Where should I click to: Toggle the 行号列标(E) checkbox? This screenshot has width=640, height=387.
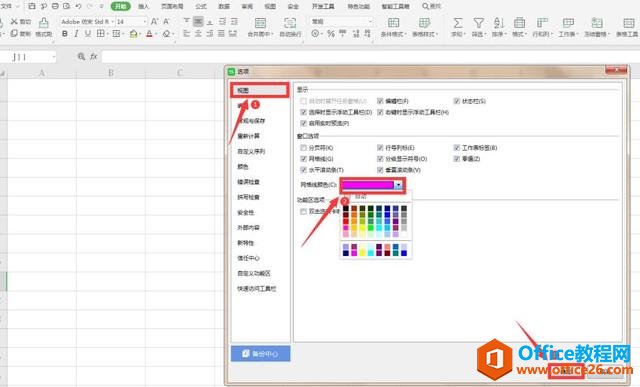[380, 147]
